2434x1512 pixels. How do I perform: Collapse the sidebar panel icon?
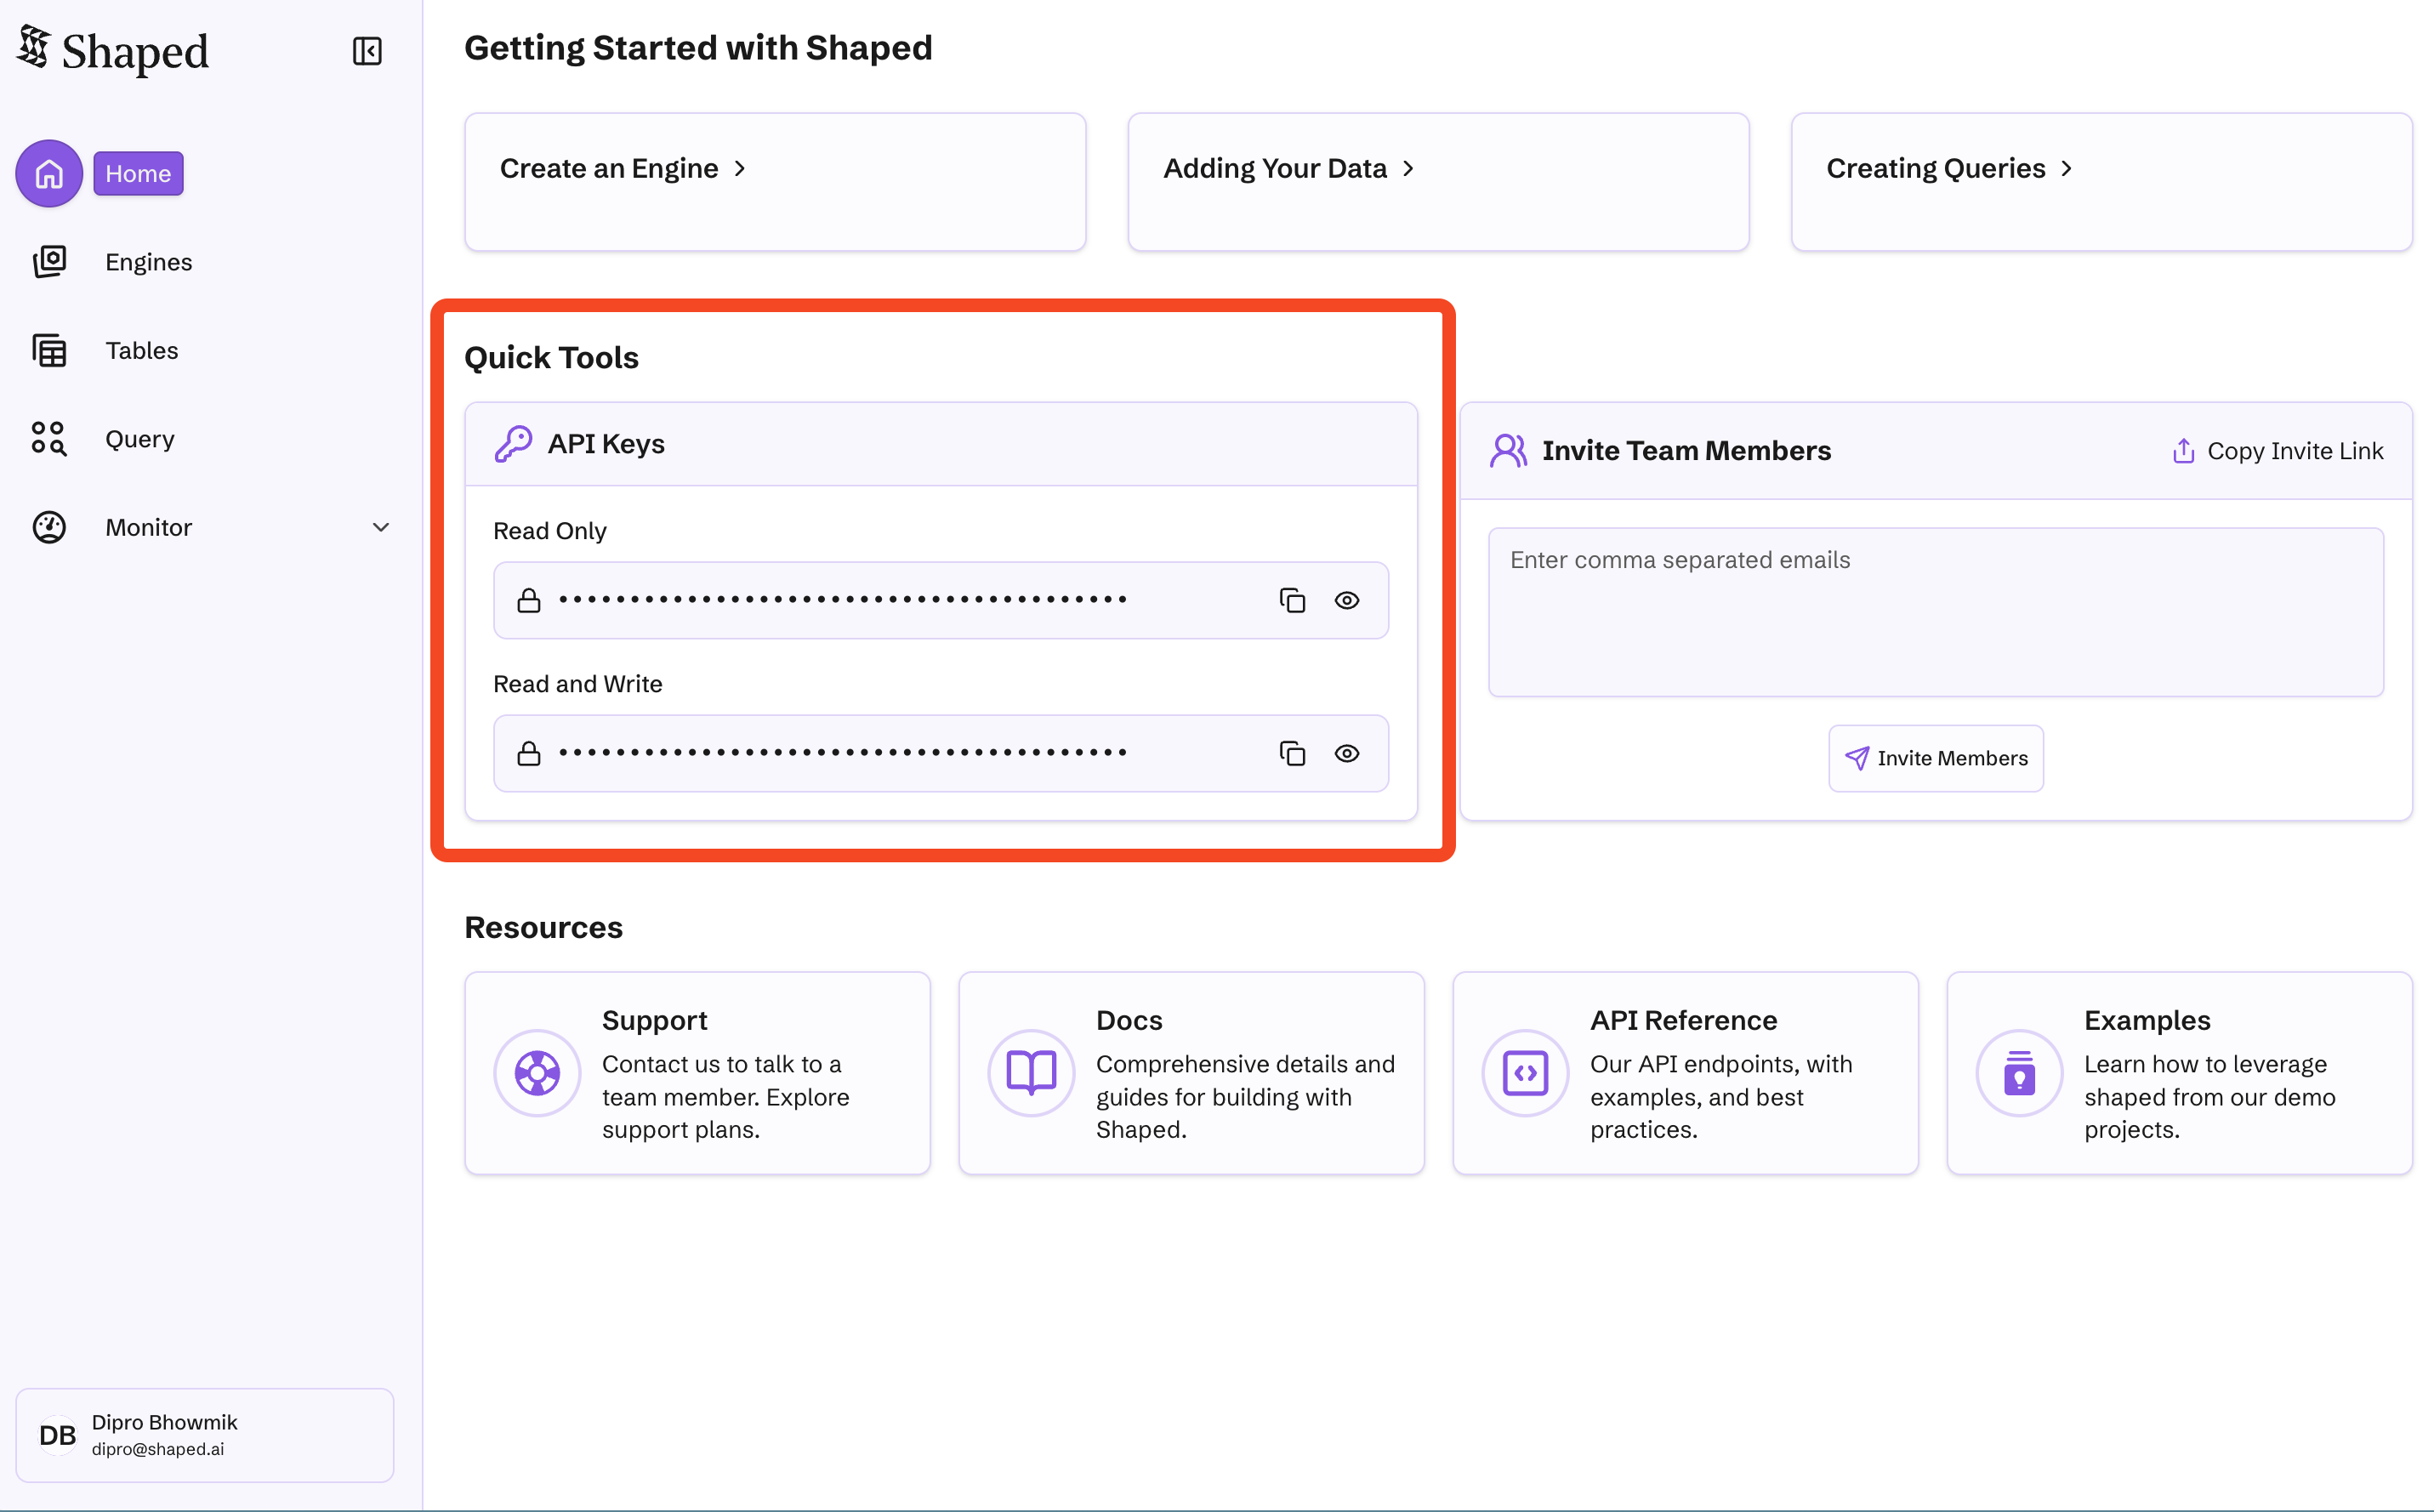coord(367,51)
